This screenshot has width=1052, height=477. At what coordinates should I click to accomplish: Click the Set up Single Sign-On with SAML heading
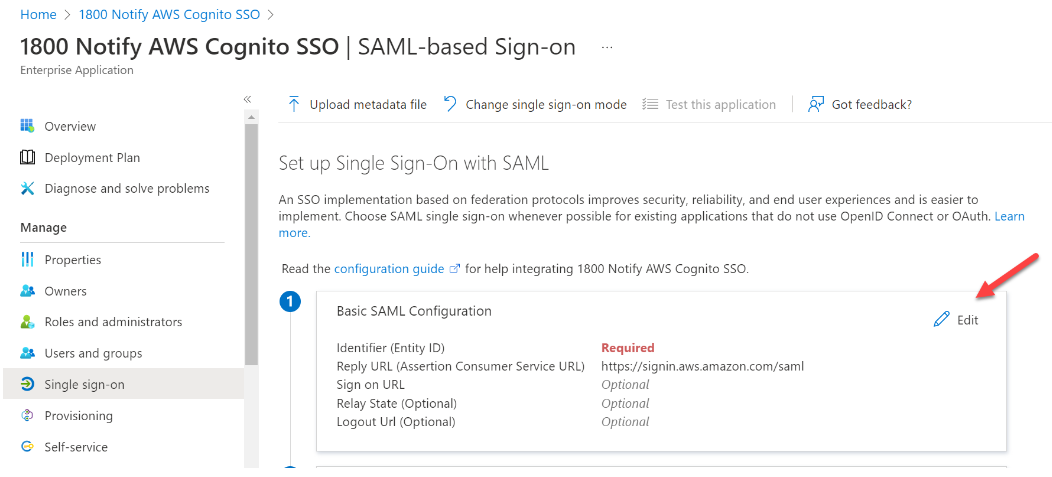tap(413, 163)
